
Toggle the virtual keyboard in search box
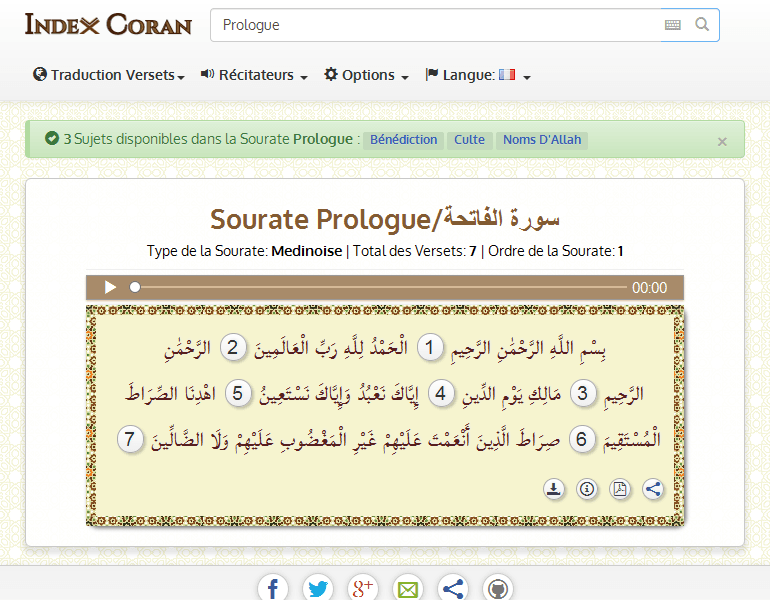pos(673,25)
